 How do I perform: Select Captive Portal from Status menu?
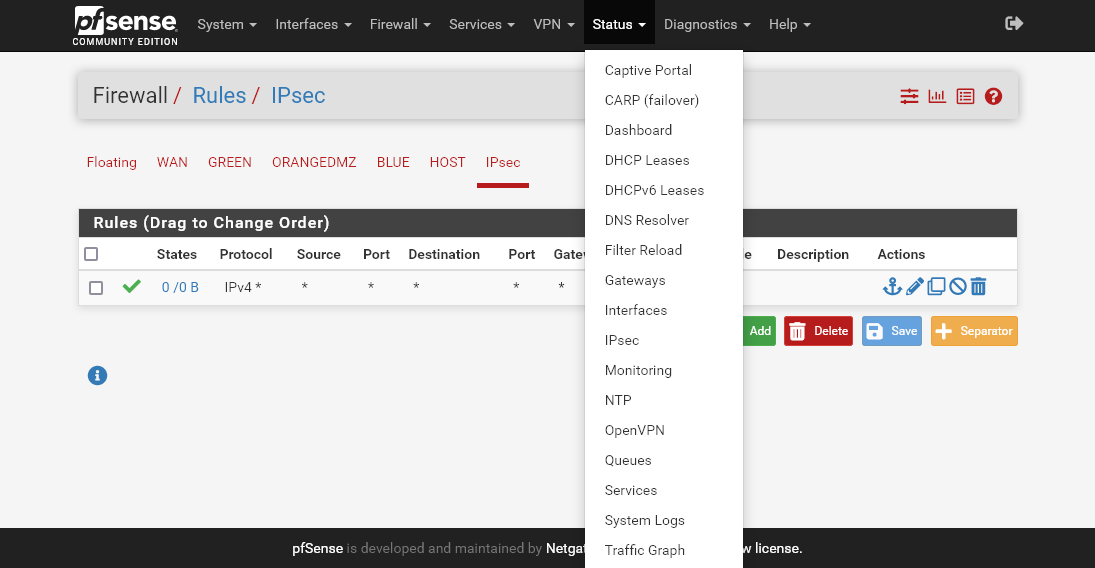point(663,71)
